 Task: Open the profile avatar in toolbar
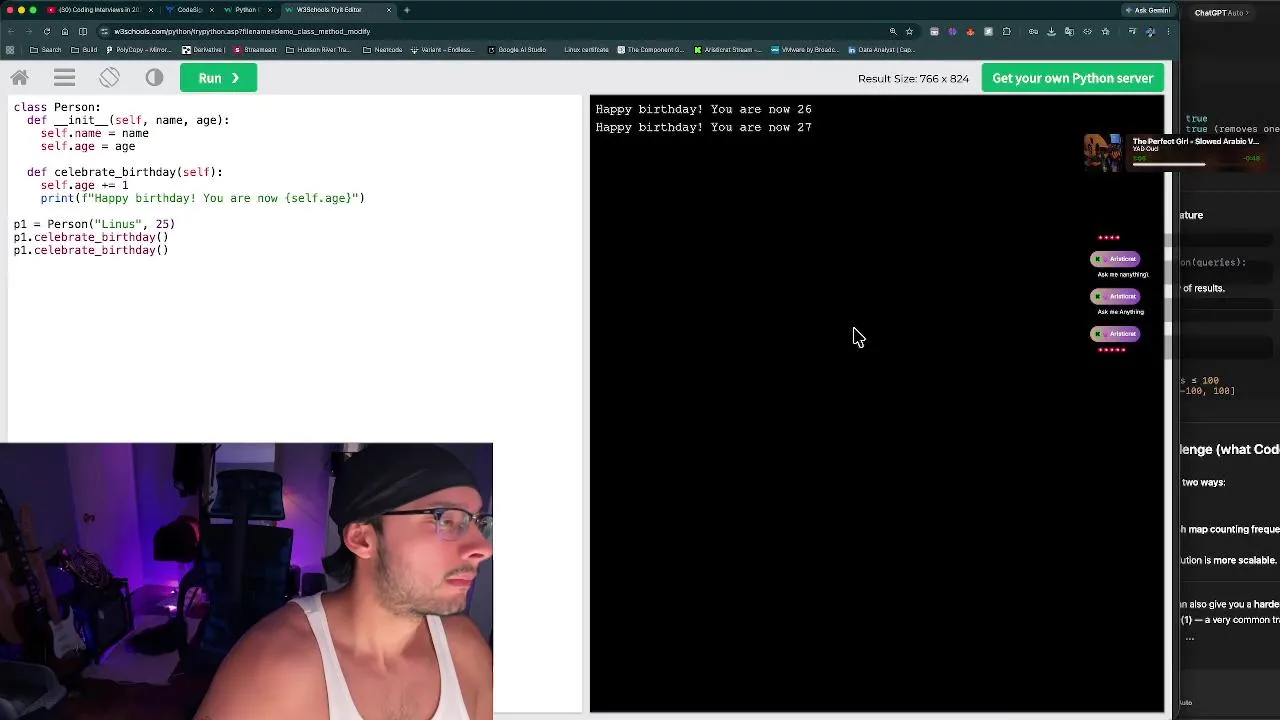tap(1150, 31)
